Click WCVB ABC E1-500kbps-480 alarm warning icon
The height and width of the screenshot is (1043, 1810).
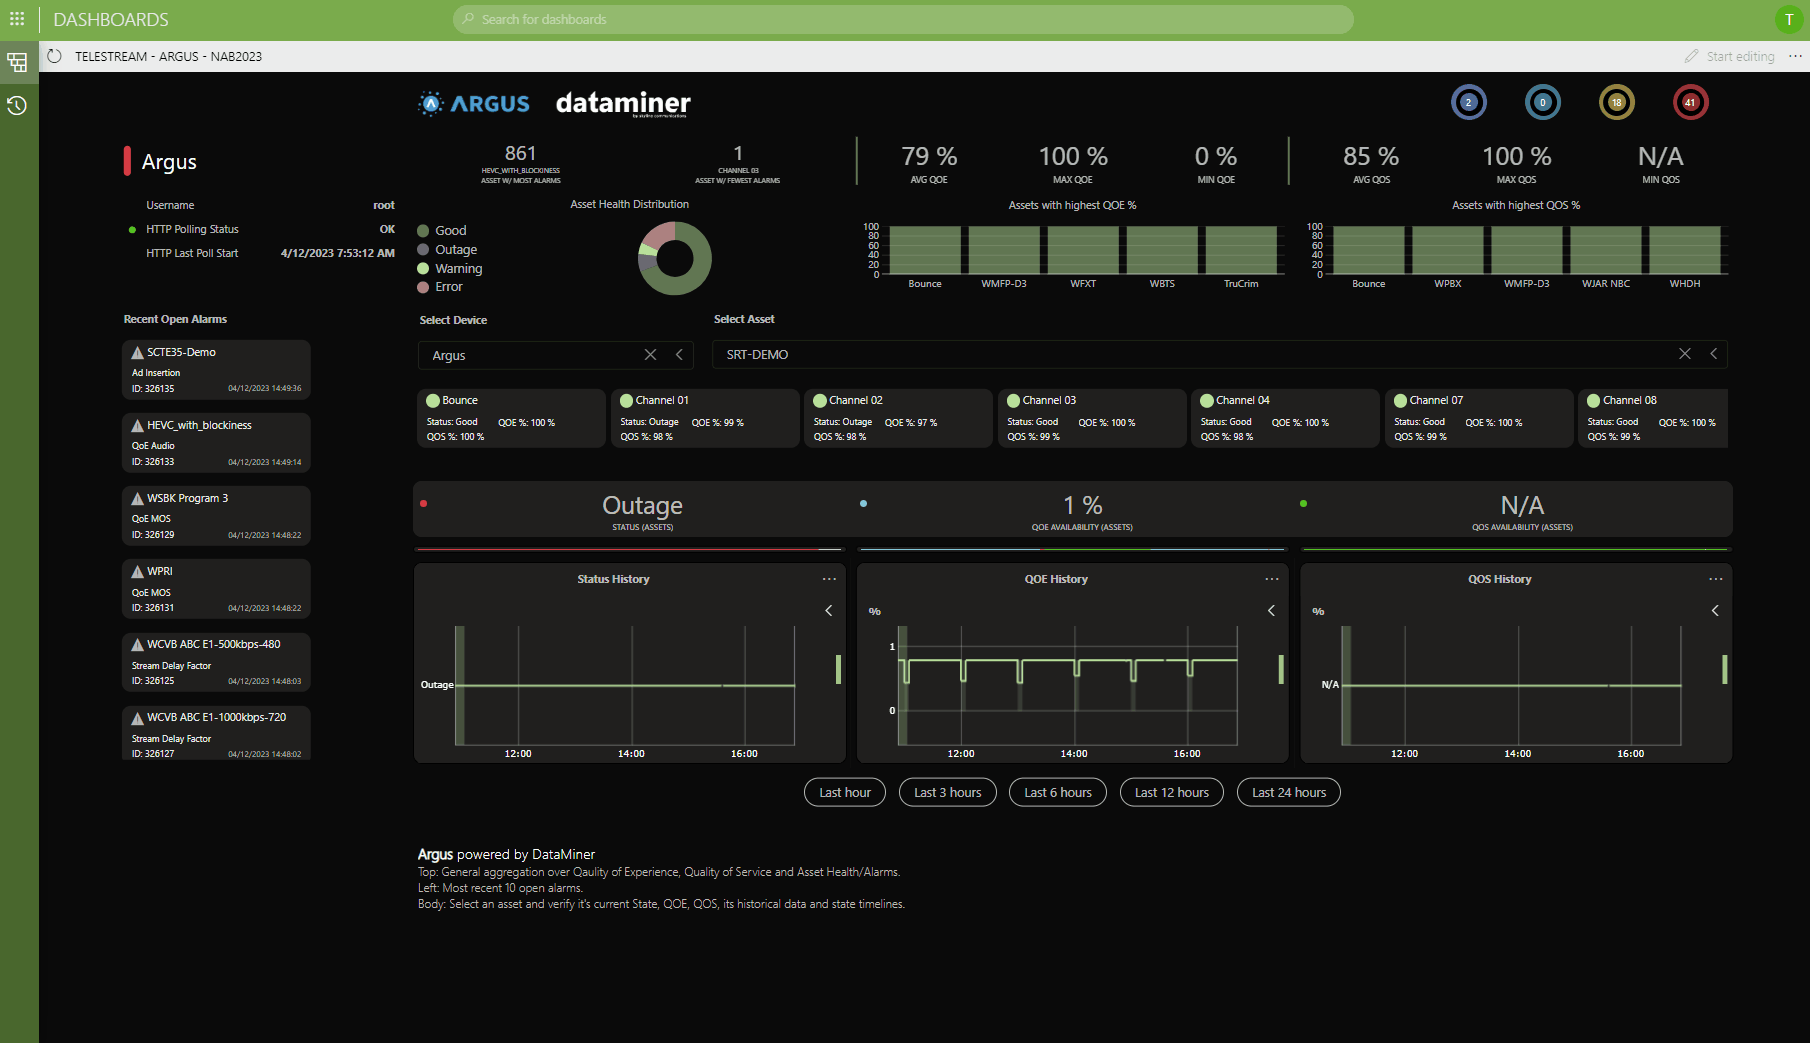(x=138, y=644)
